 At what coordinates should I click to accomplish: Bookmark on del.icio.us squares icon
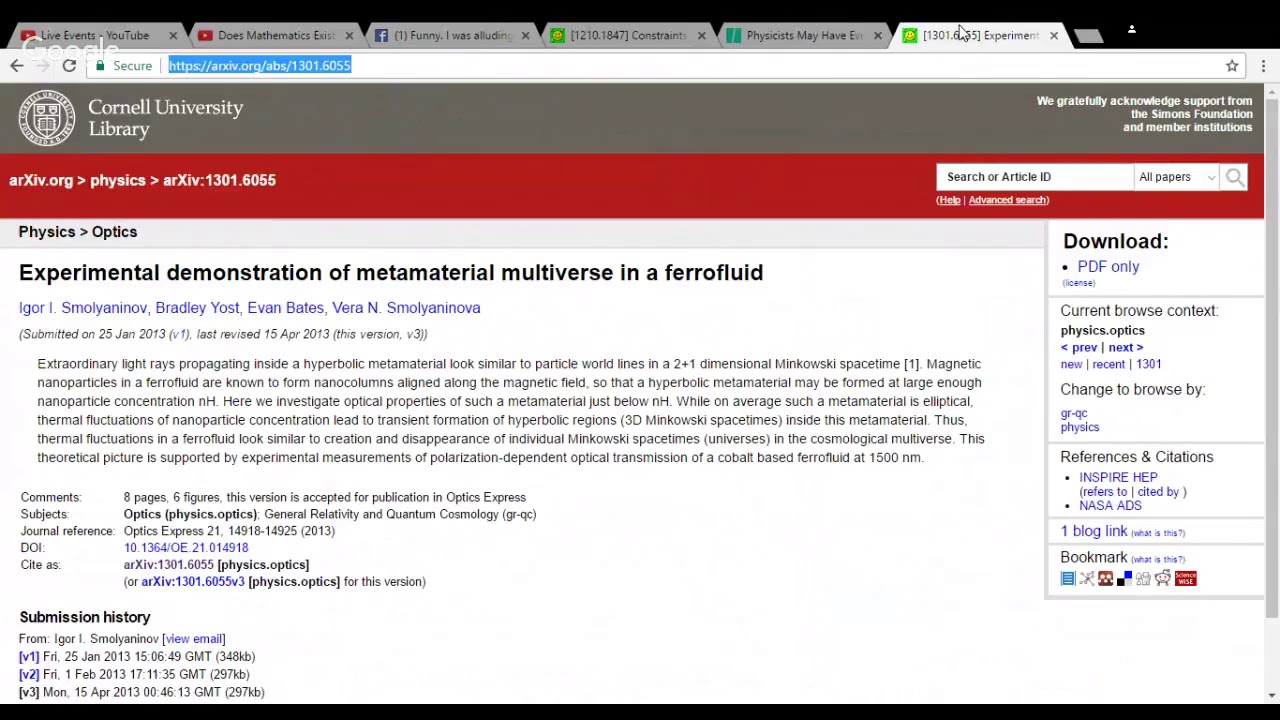click(x=1124, y=578)
